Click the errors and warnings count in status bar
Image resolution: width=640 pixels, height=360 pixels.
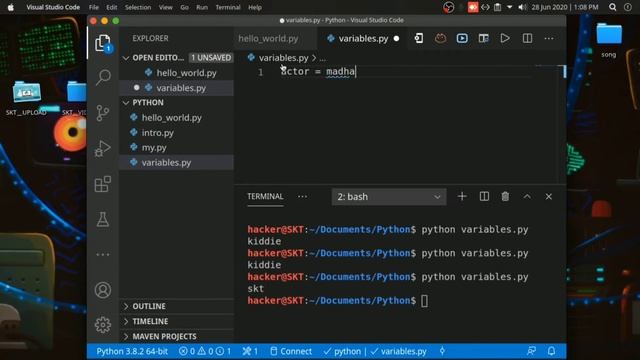(205, 351)
